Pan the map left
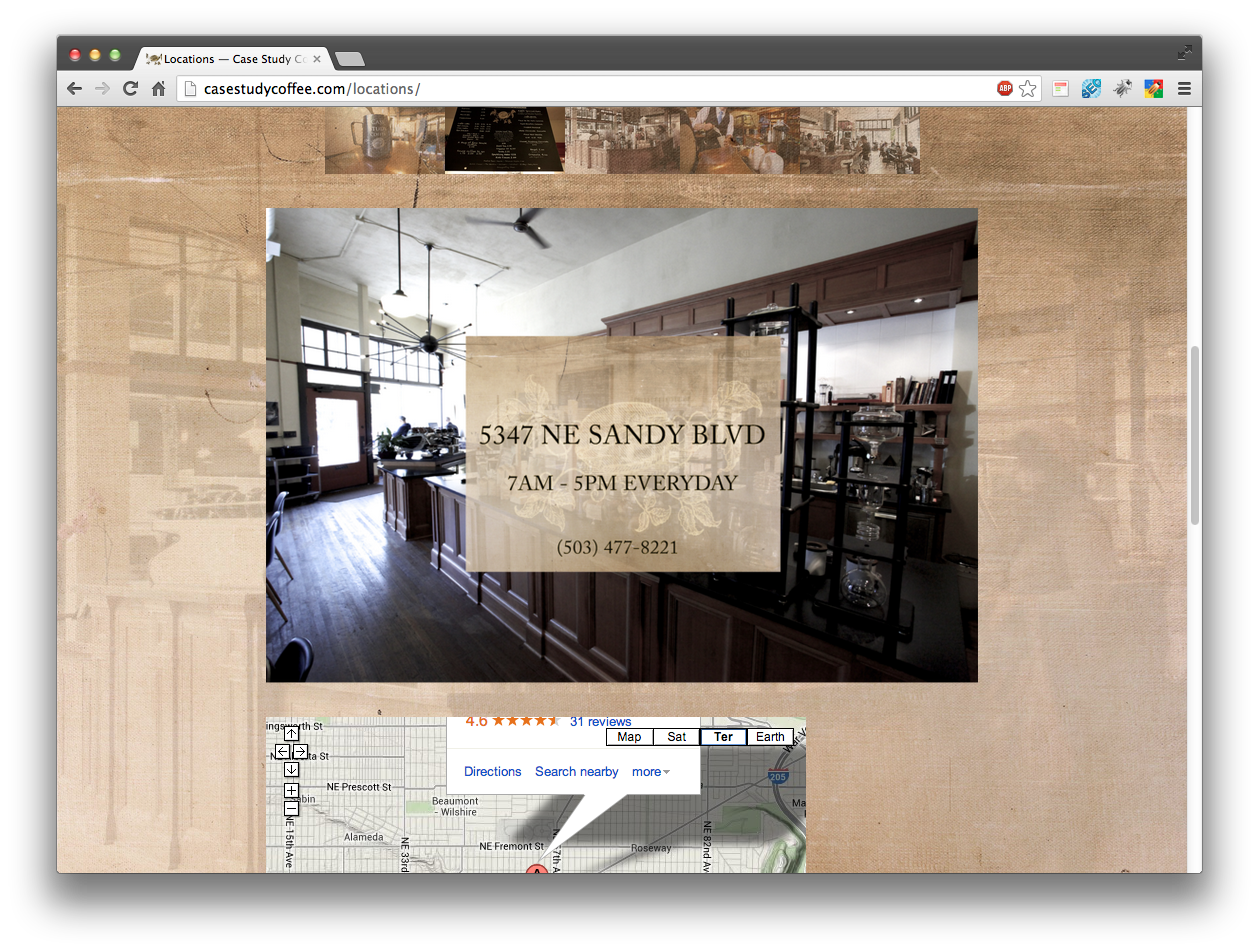 point(282,751)
